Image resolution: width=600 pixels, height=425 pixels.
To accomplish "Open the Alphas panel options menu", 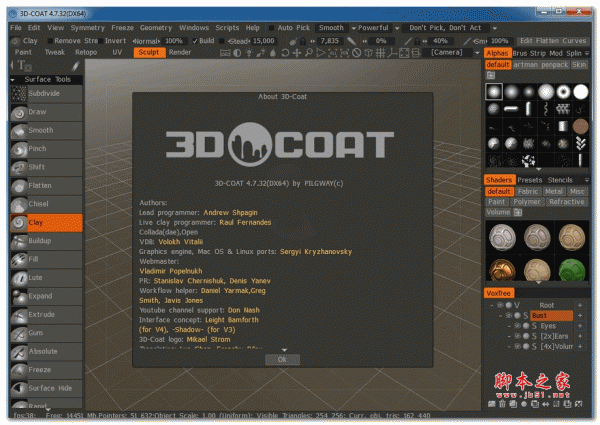I will pos(587,53).
